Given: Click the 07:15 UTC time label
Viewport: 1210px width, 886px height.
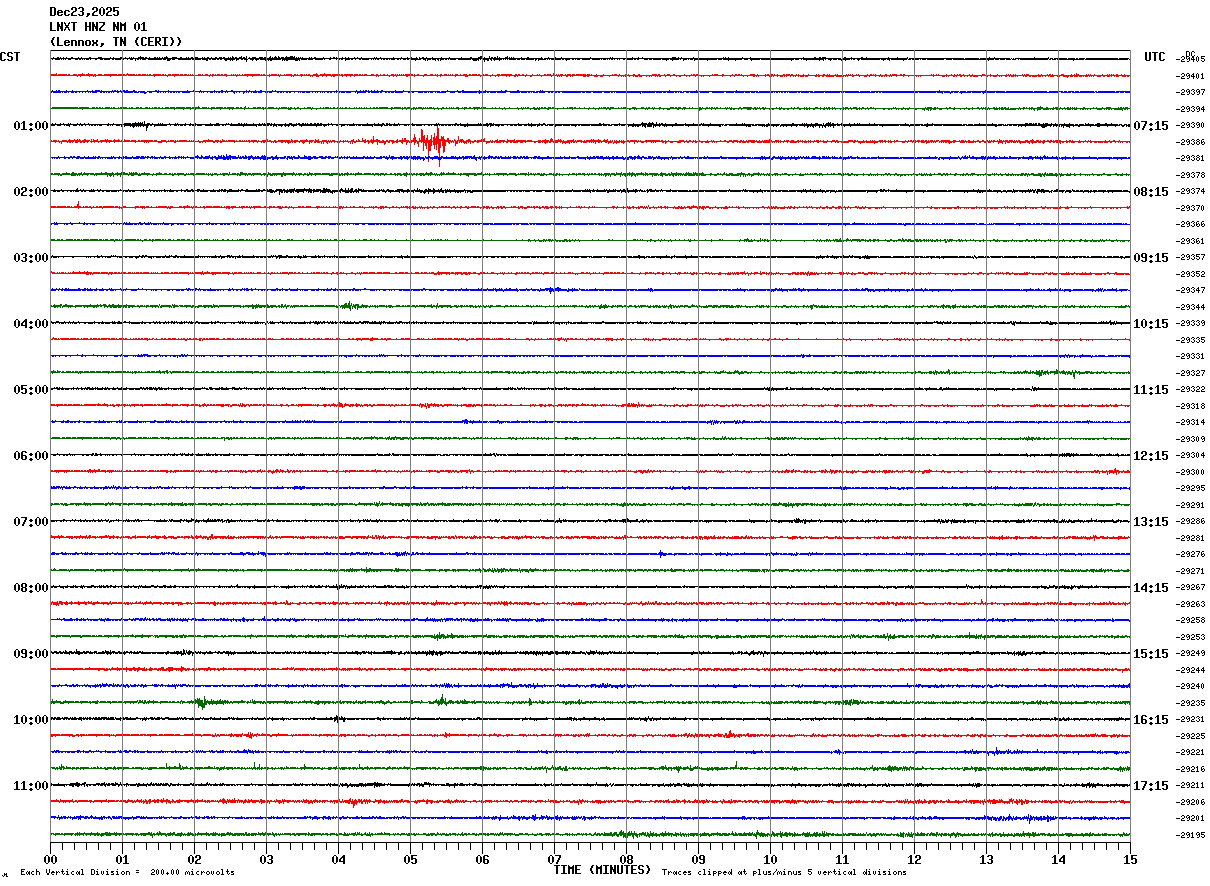Looking at the screenshot, I should tap(1151, 126).
